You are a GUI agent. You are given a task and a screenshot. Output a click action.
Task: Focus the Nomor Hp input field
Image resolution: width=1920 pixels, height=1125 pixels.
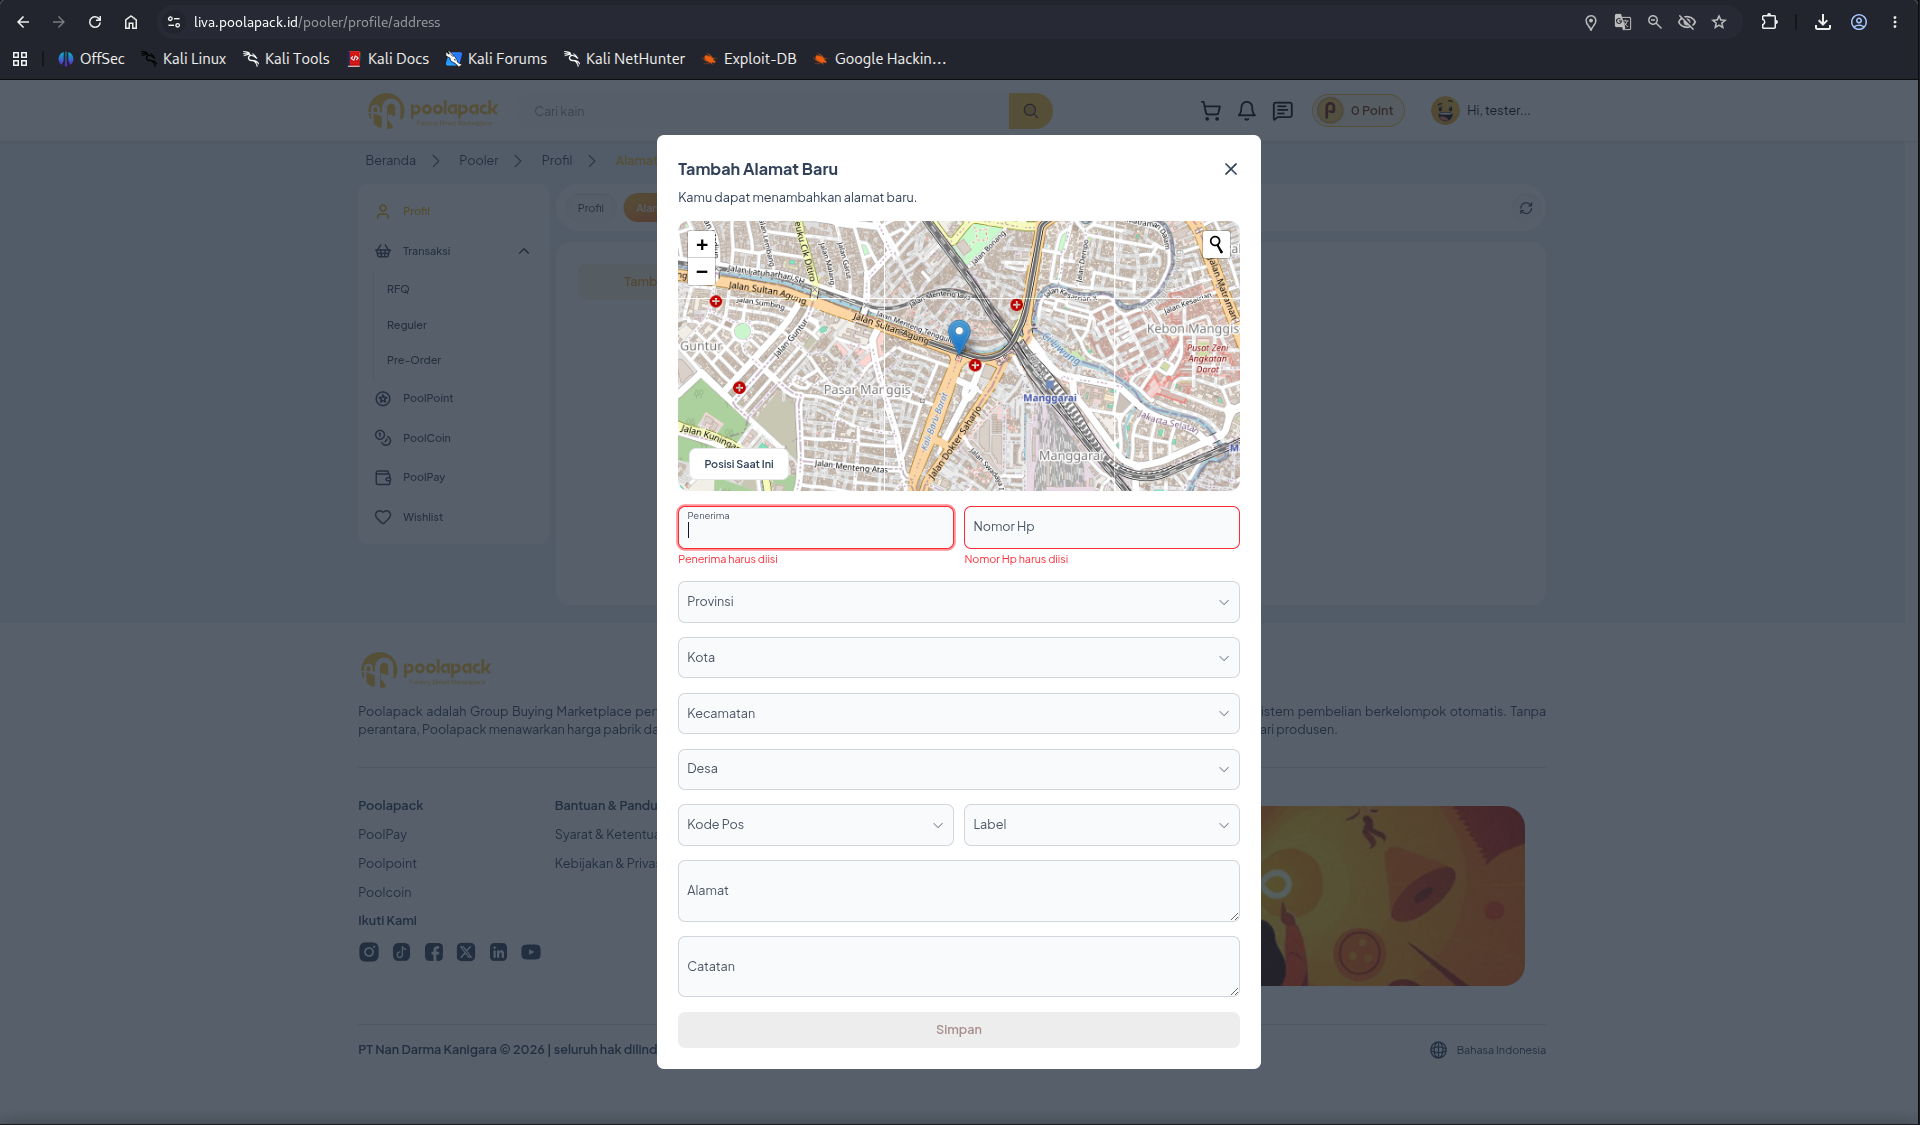pyautogui.click(x=1102, y=527)
